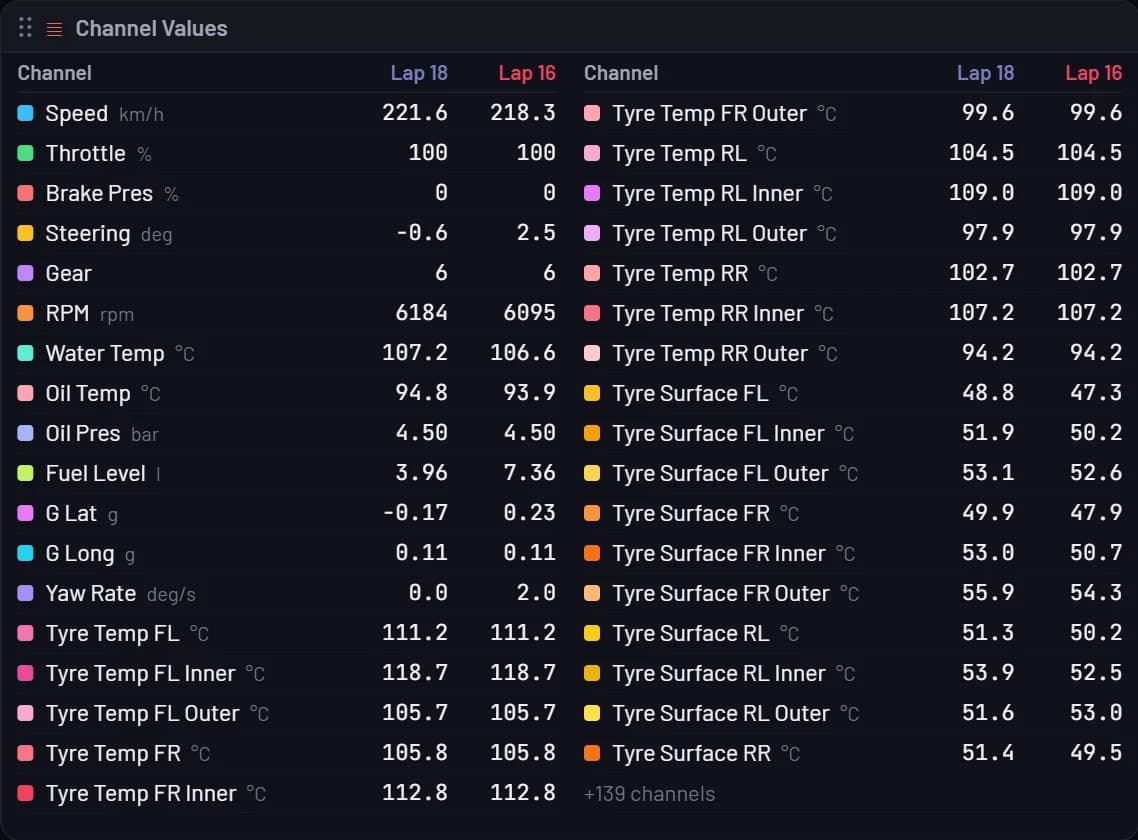Click the RPM value 6184
Screen dimensions: 1138x840
point(422,313)
